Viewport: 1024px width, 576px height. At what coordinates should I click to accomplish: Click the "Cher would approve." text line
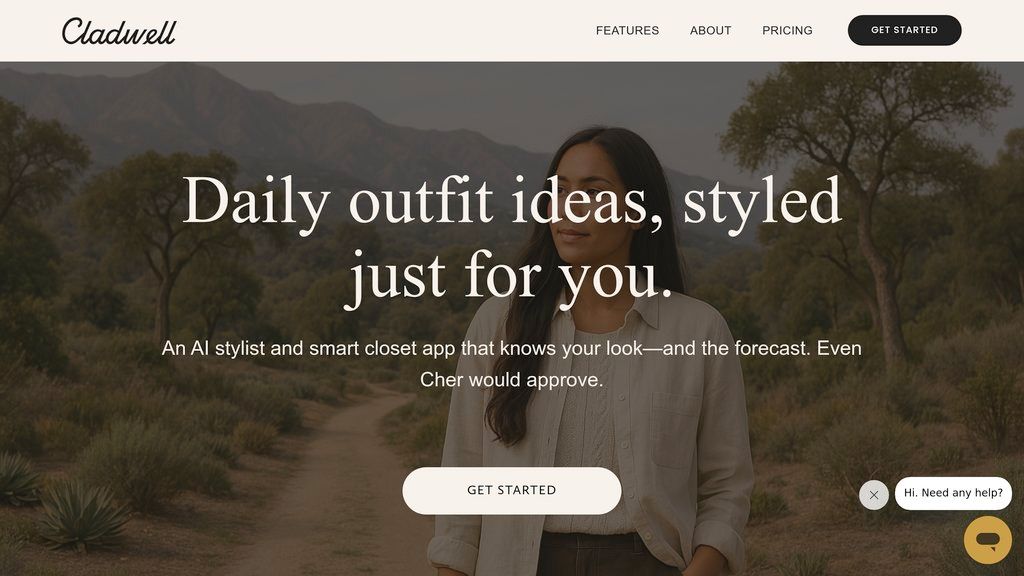[x=511, y=379]
